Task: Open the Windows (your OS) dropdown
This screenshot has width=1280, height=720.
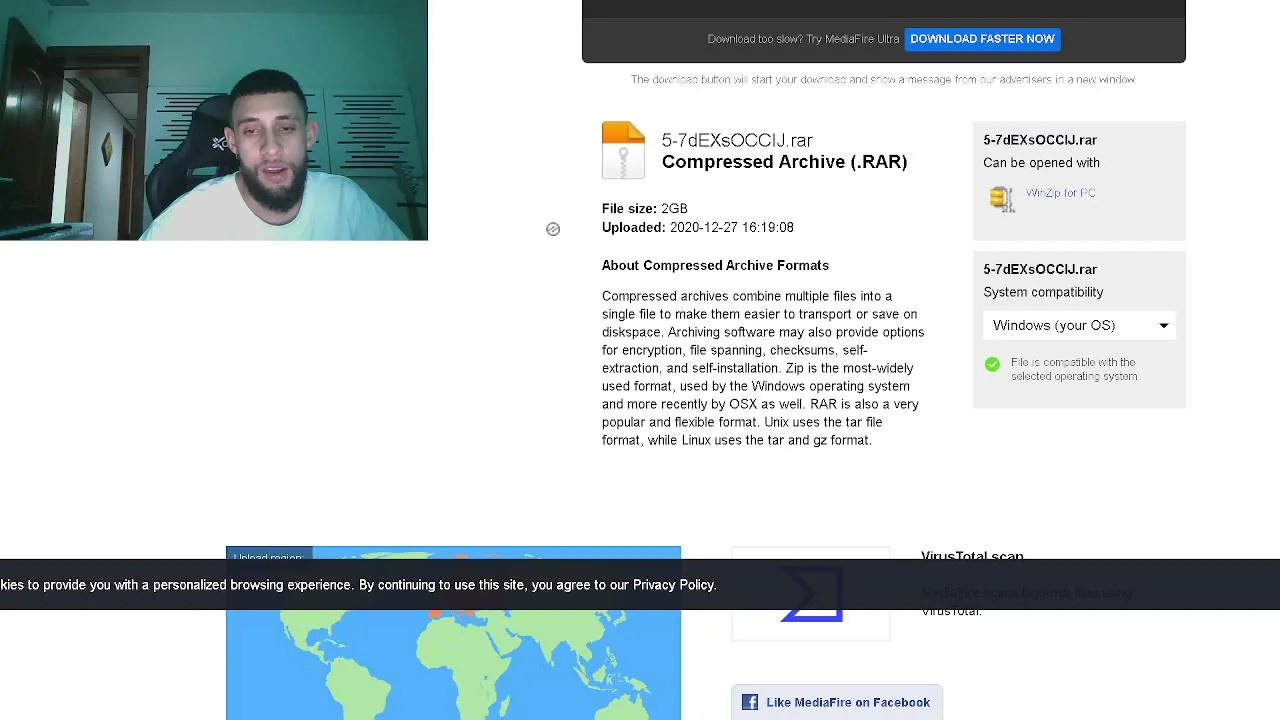Action: click(x=1079, y=325)
